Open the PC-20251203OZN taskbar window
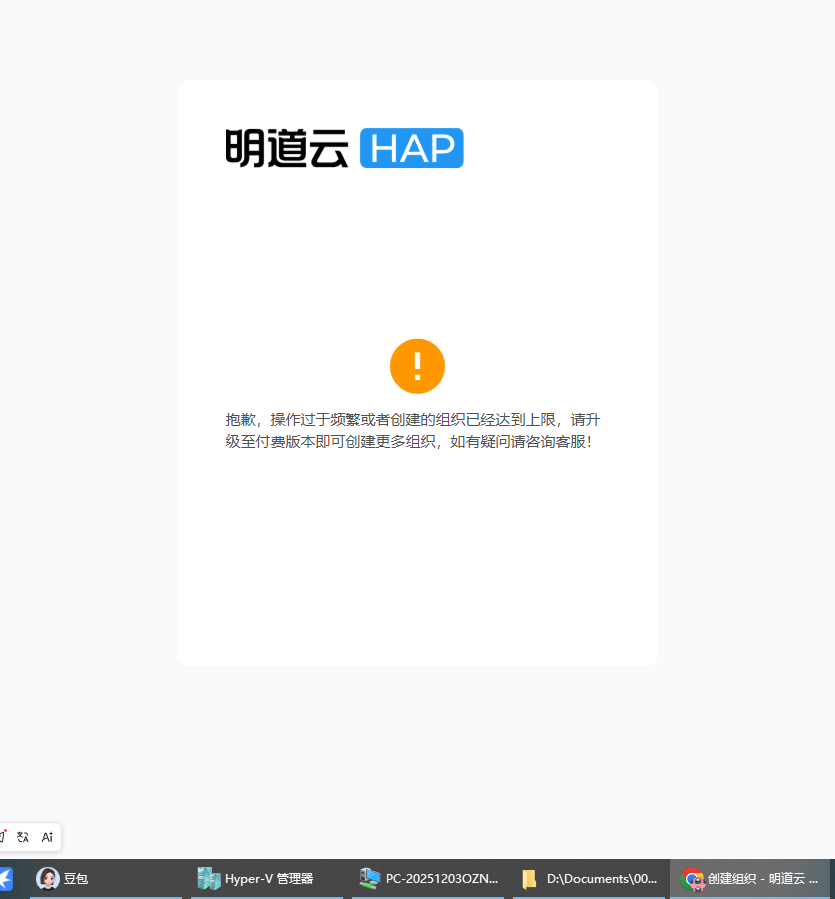 428,878
